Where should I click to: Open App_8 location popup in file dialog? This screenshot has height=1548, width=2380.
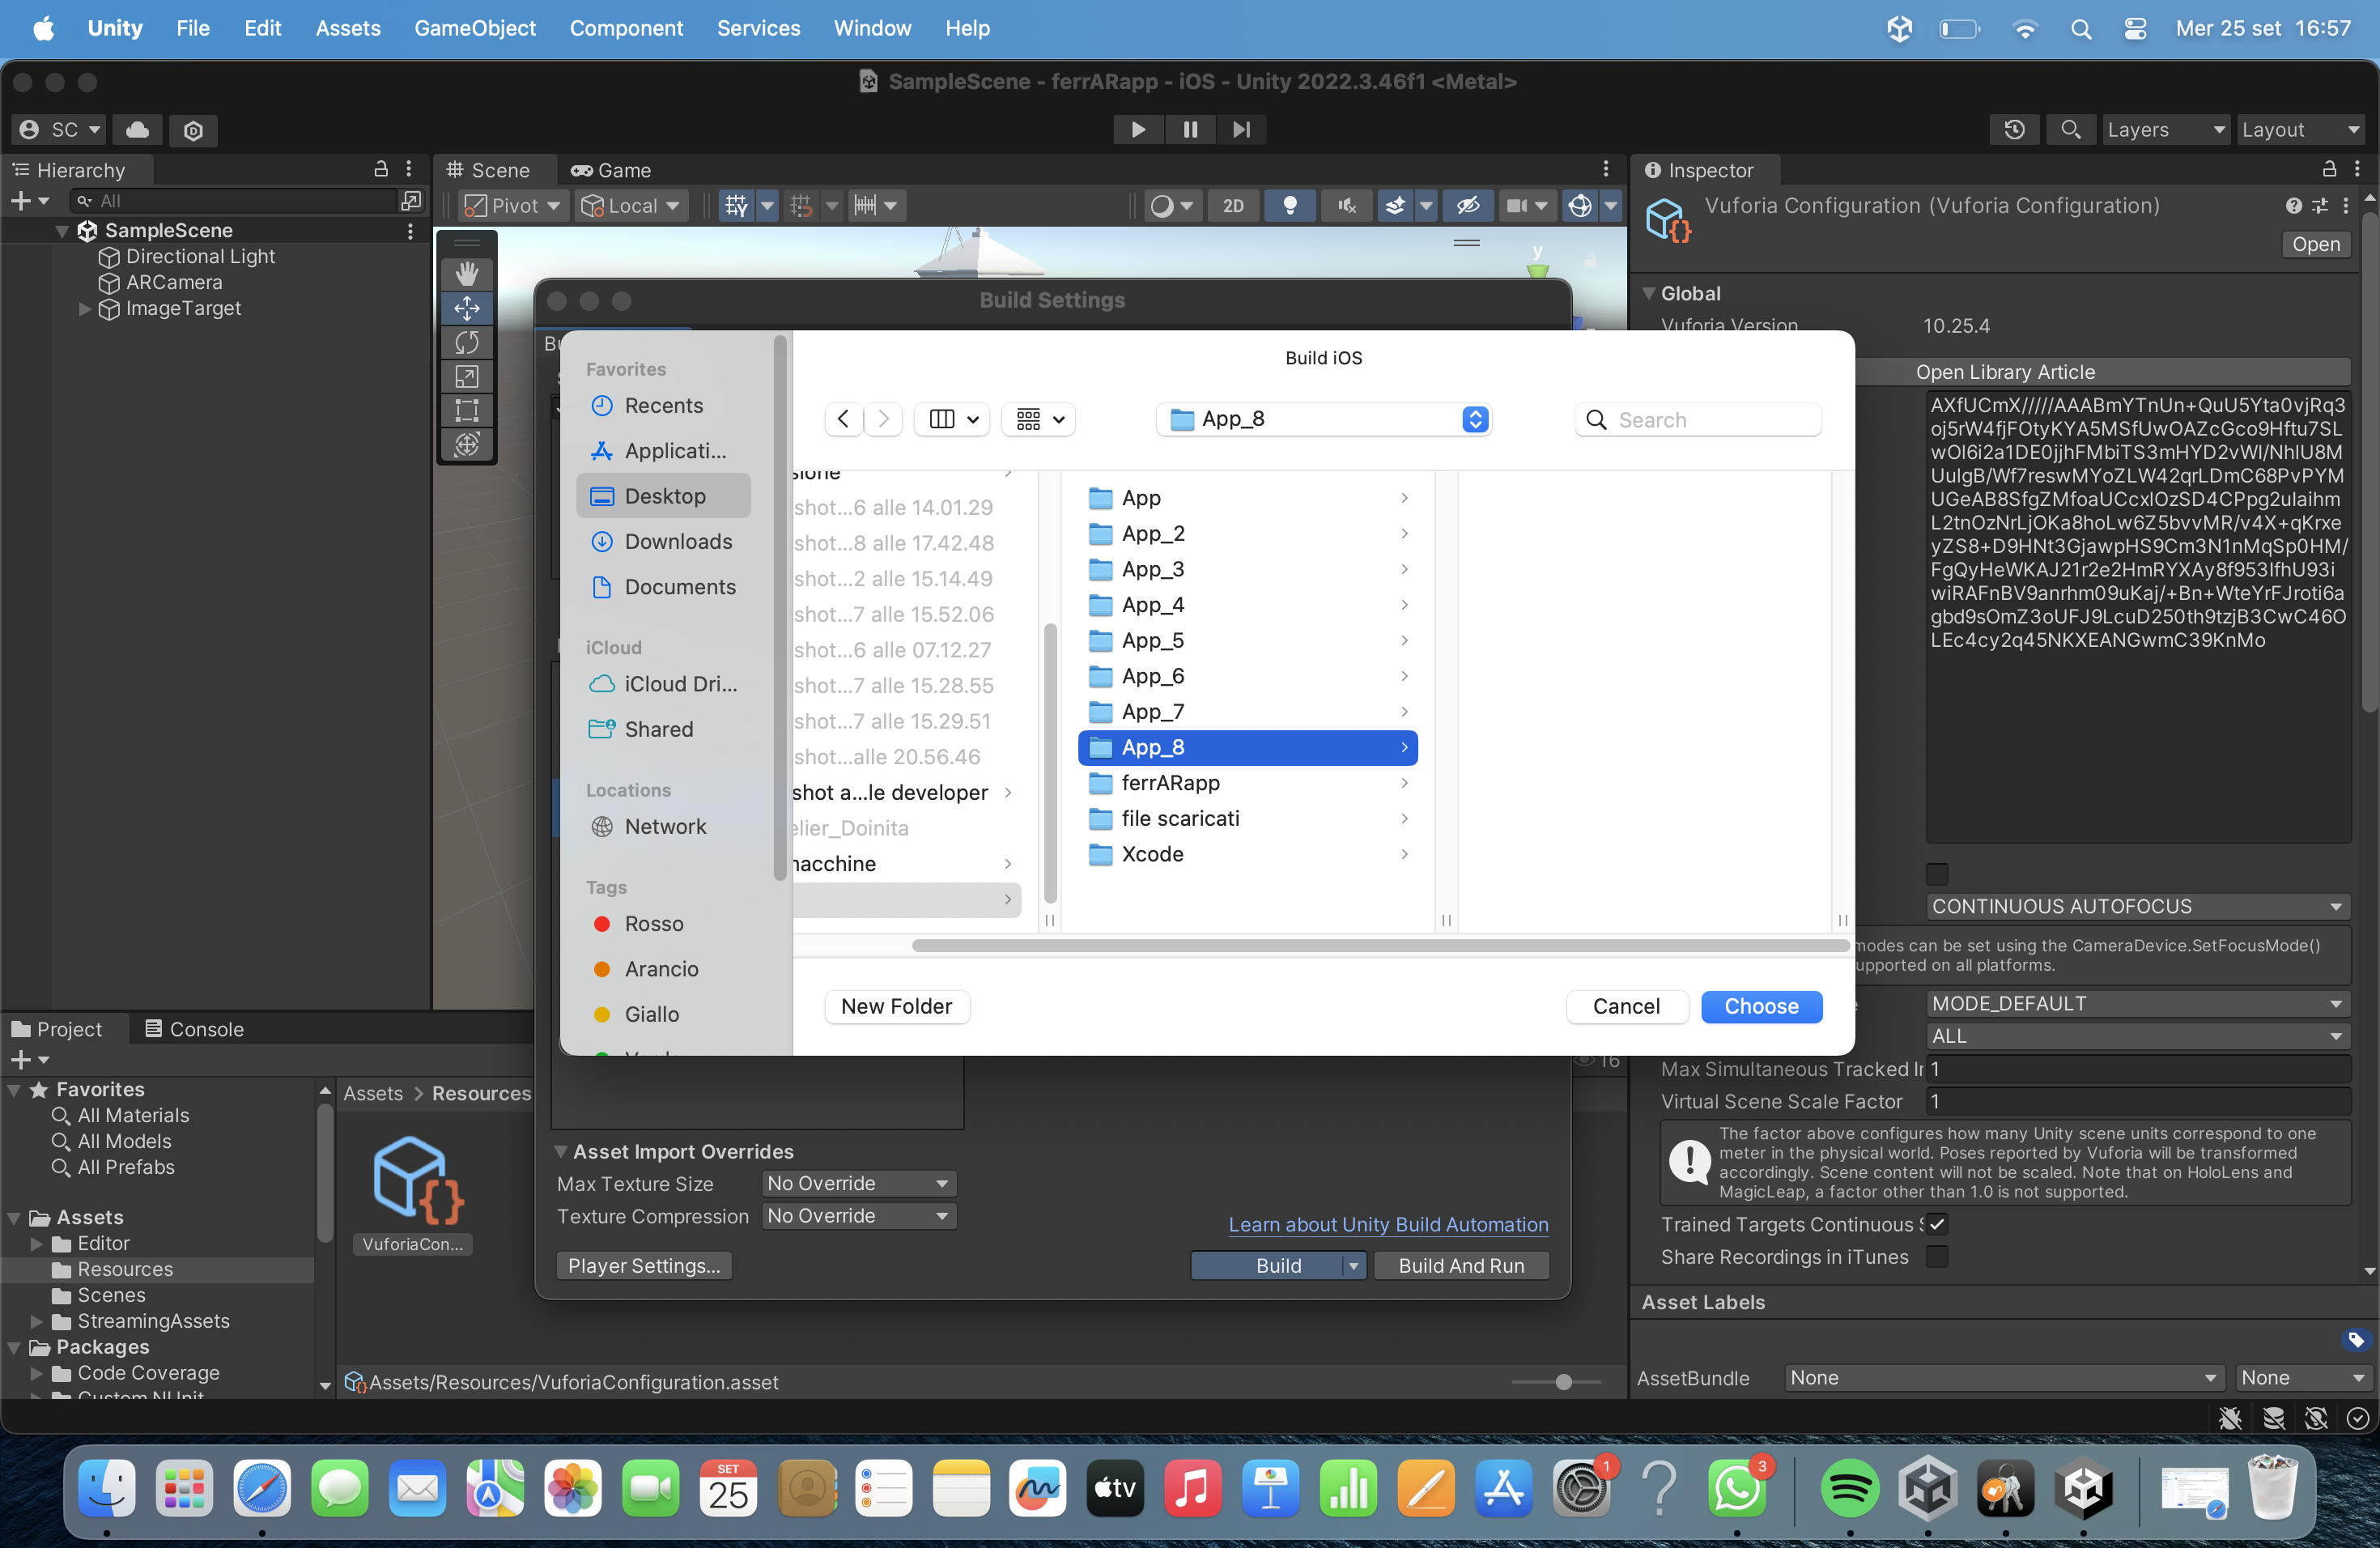pyautogui.click(x=1324, y=419)
